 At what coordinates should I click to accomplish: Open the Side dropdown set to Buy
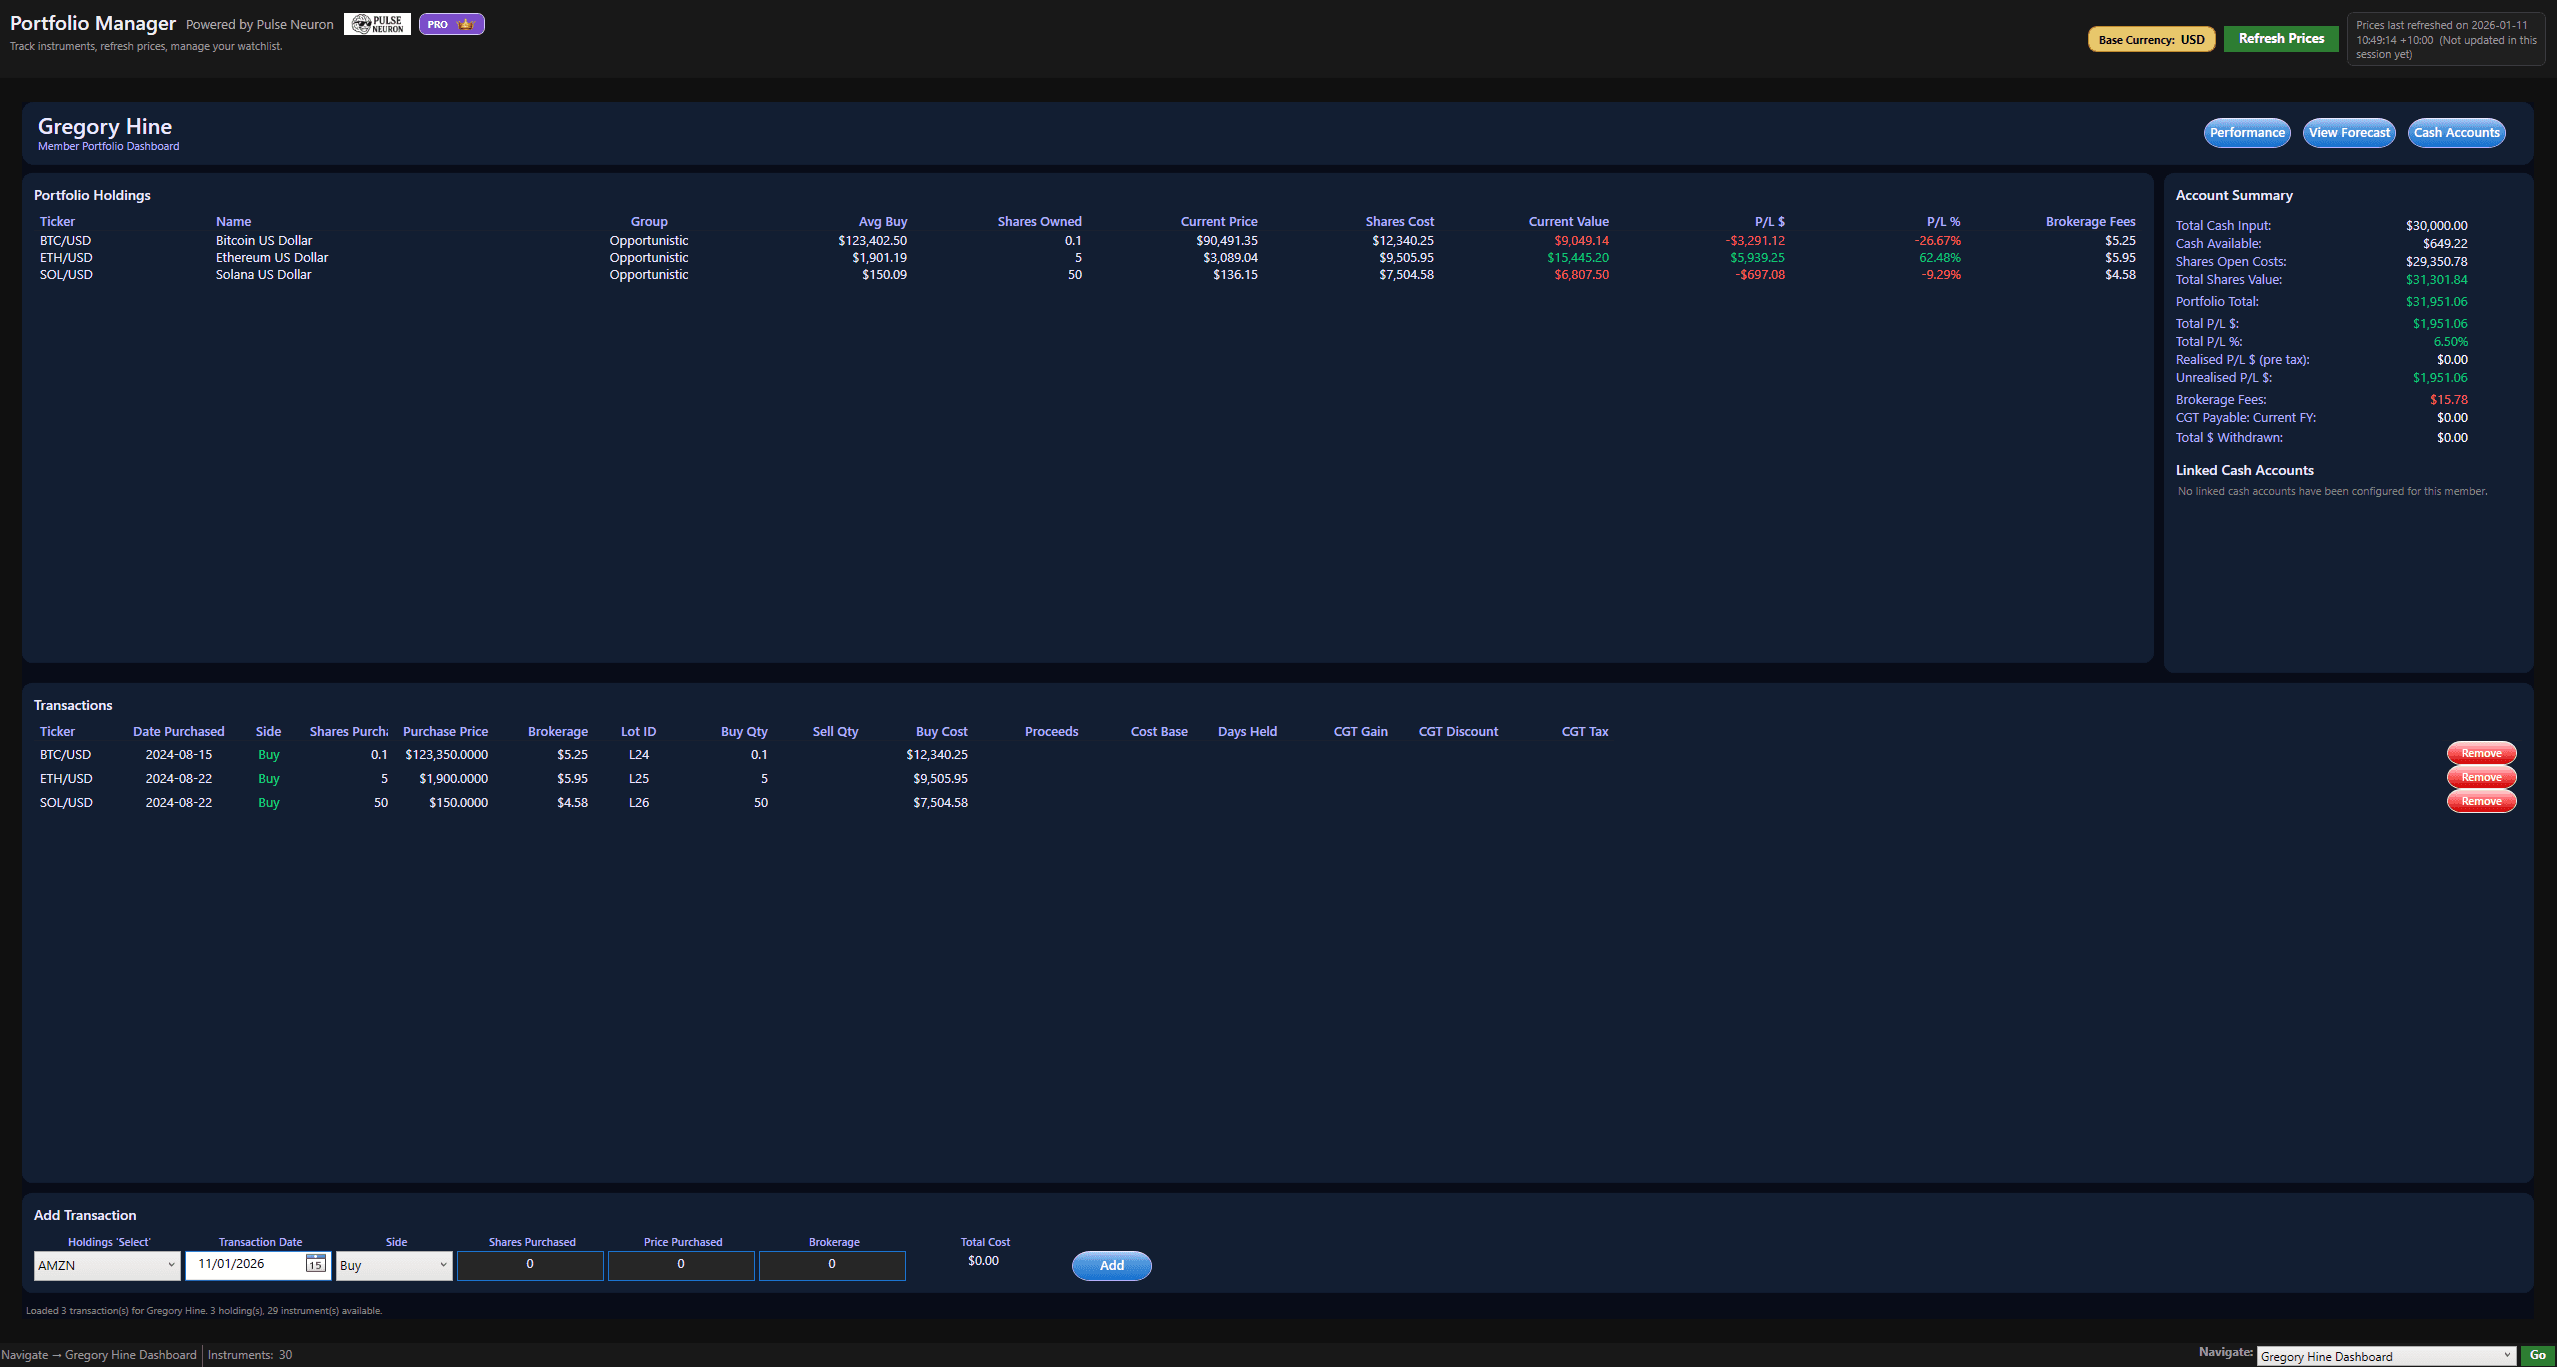[x=393, y=1265]
